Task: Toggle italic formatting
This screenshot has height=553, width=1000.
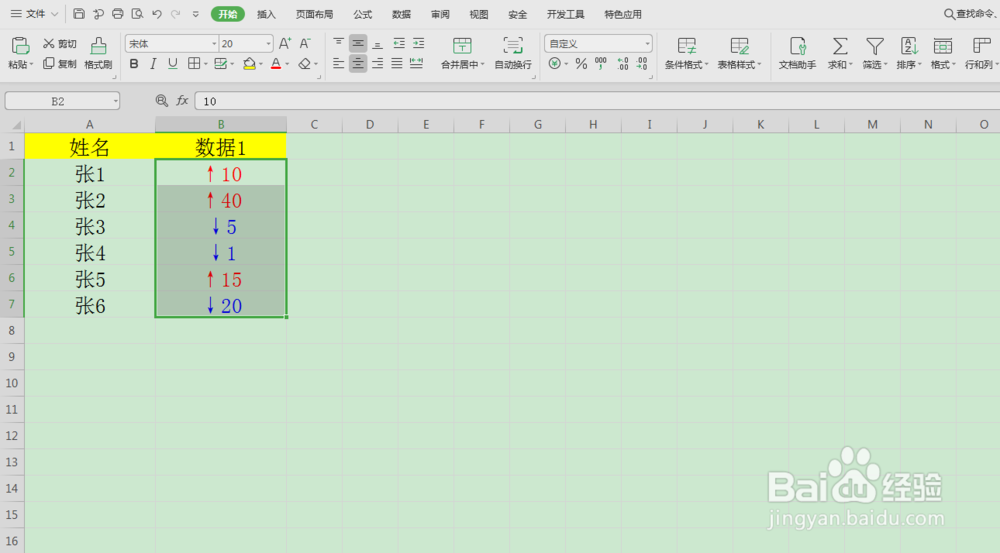Action: coord(153,64)
